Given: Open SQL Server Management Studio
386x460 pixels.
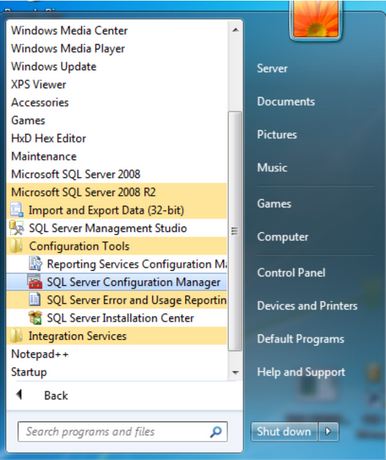Looking at the screenshot, I should click(108, 228).
